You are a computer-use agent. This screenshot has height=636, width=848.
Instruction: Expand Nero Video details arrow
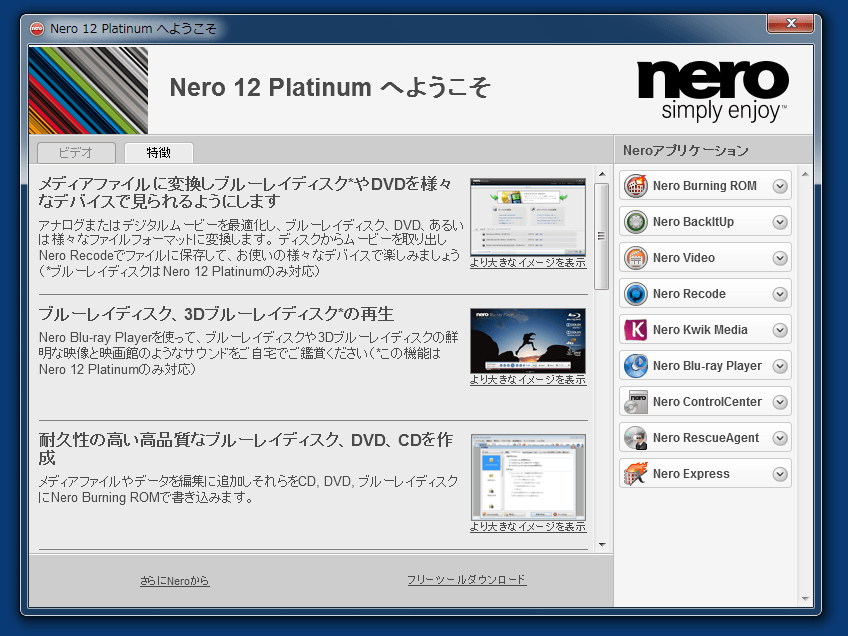coord(780,259)
